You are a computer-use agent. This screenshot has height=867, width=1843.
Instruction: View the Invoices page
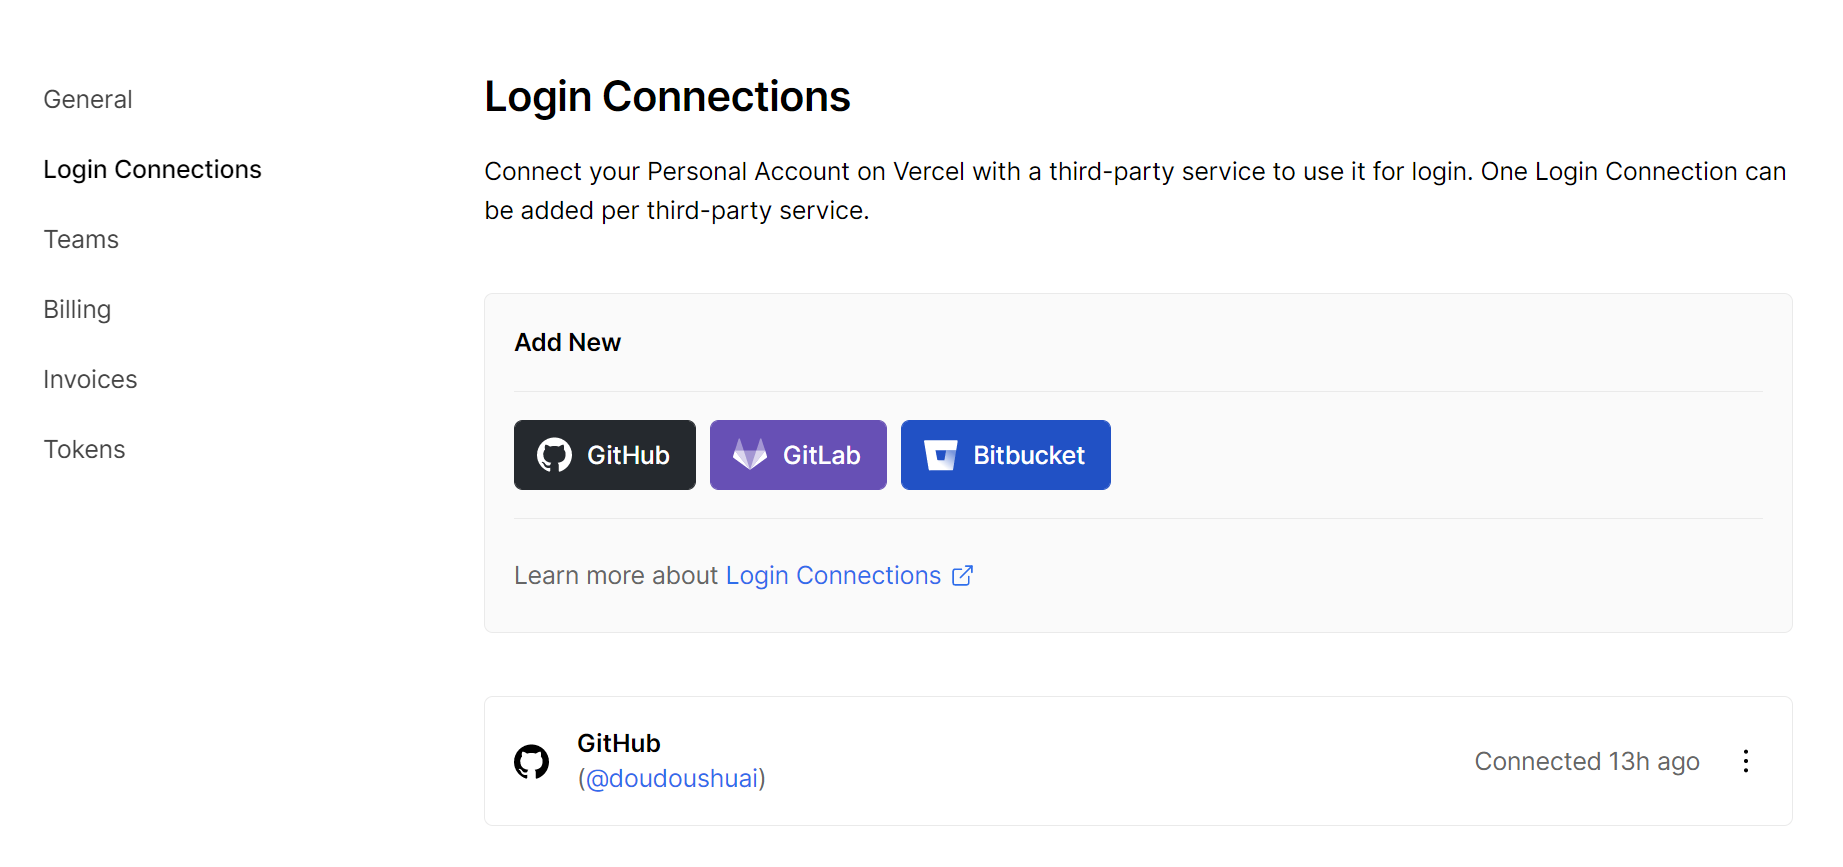click(x=90, y=380)
